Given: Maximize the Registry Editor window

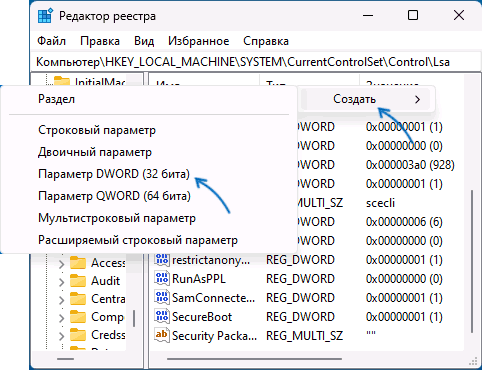Looking at the screenshot, I should [413, 15].
